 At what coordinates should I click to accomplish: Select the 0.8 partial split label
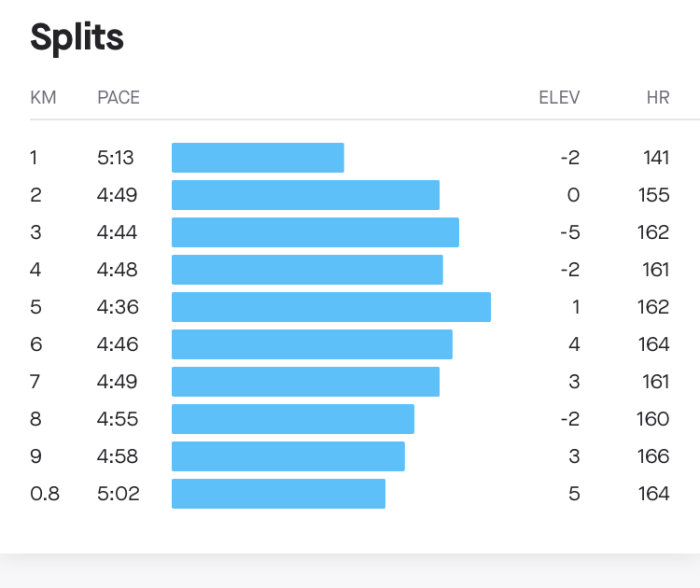pyautogui.click(x=45, y=493)
